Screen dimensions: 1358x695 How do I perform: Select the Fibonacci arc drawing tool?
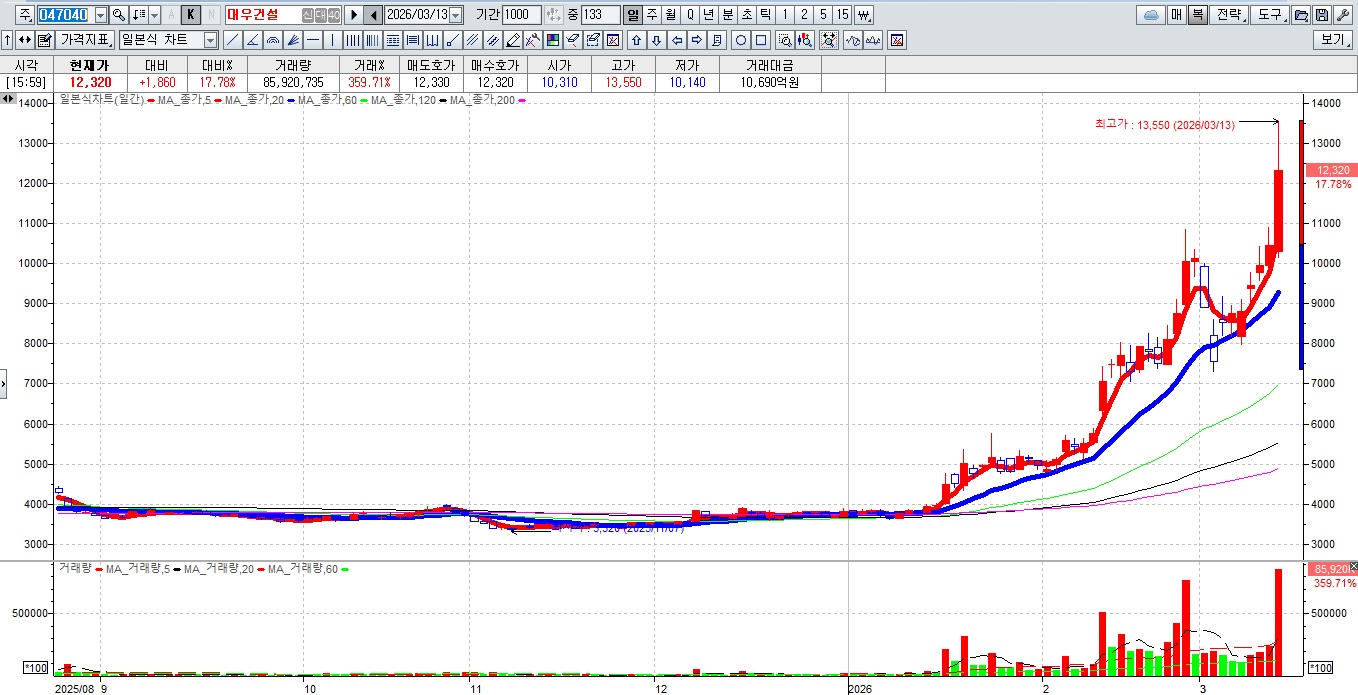point(272,40)
